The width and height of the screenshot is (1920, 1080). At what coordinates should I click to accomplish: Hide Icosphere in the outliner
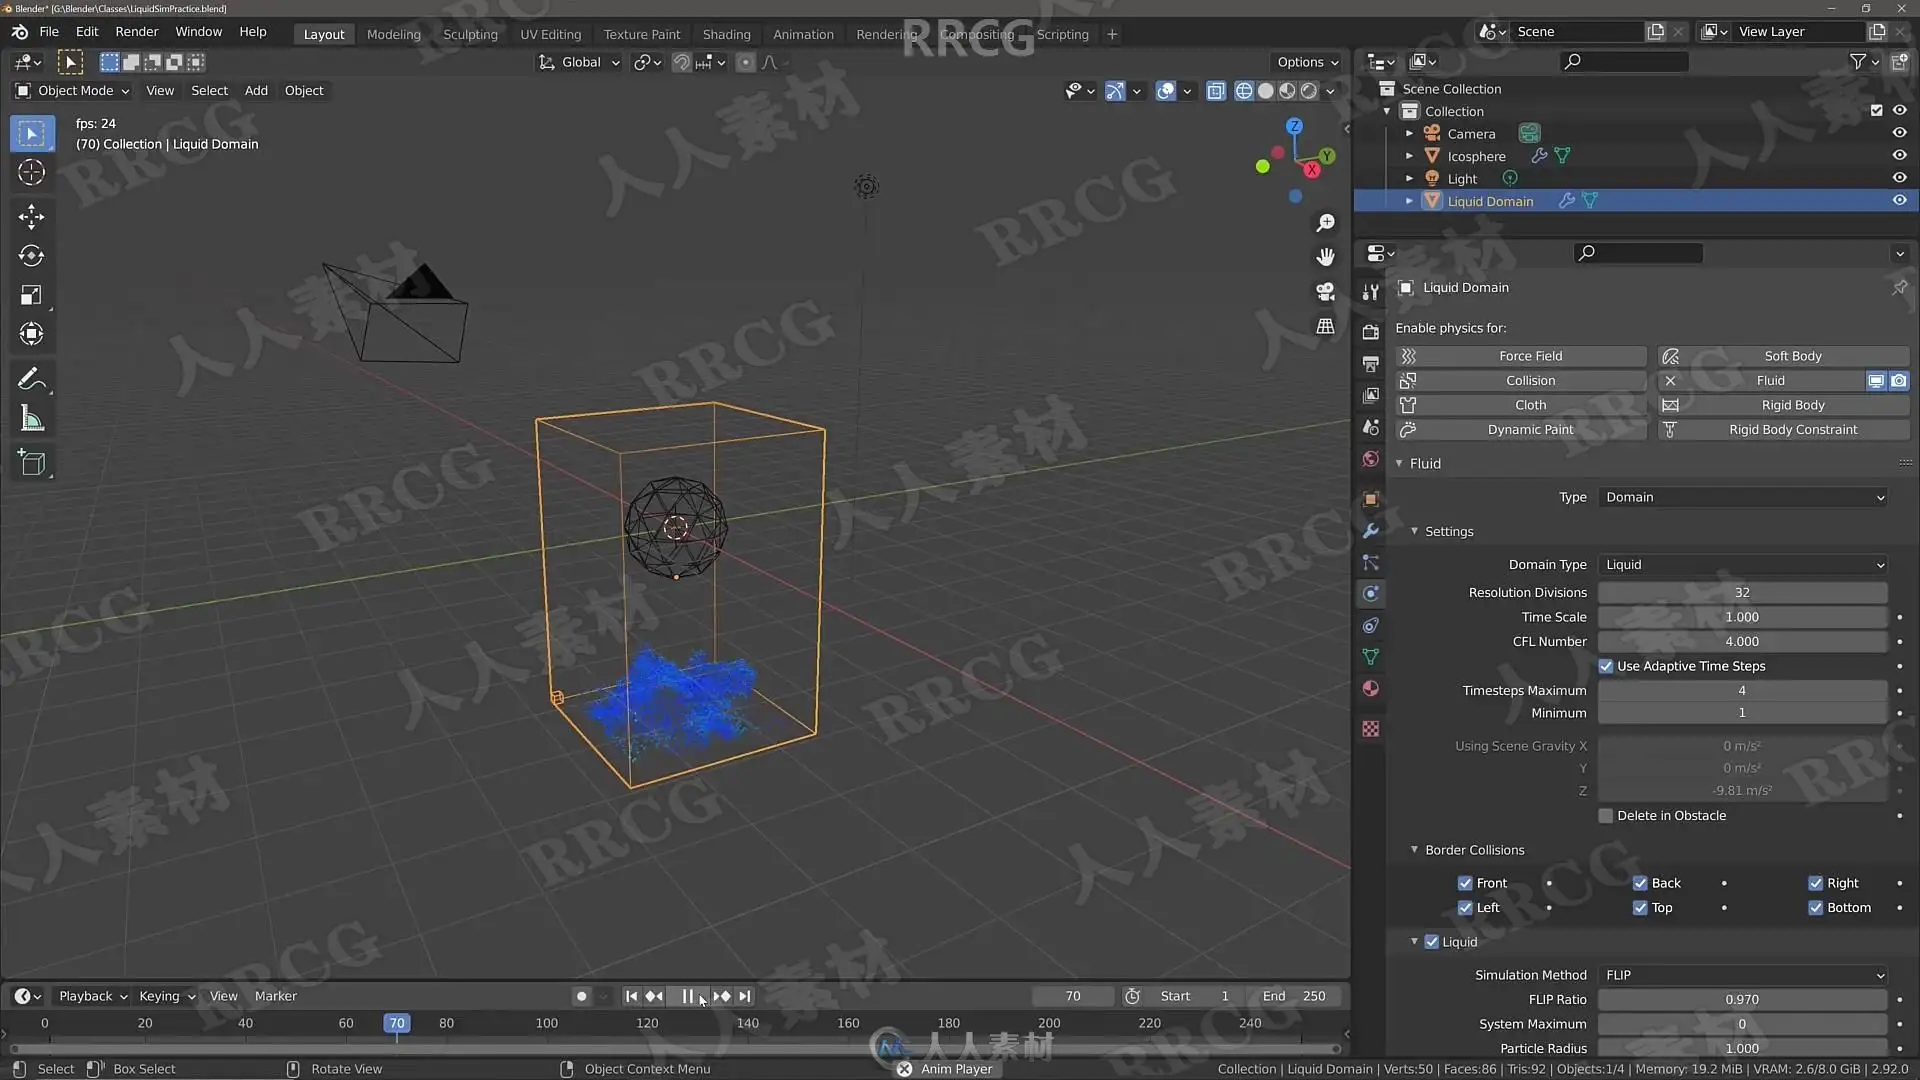(x=1899, y=155)
